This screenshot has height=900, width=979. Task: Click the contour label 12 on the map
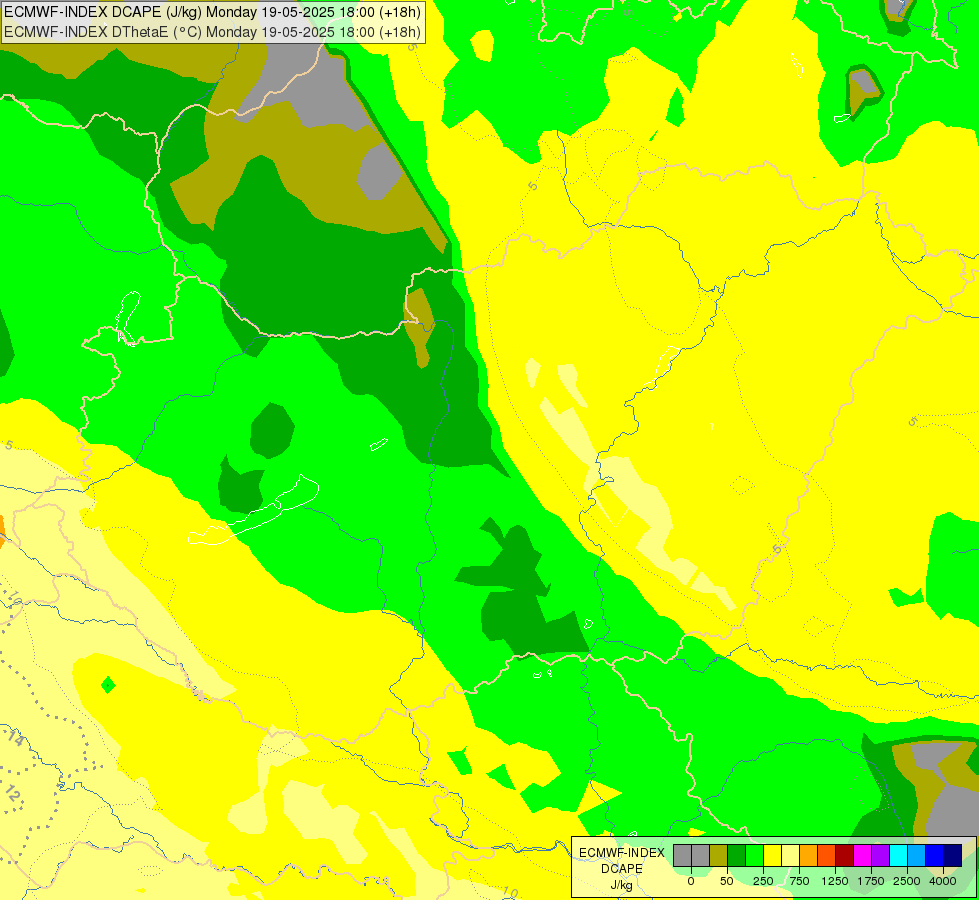[12, 794]
